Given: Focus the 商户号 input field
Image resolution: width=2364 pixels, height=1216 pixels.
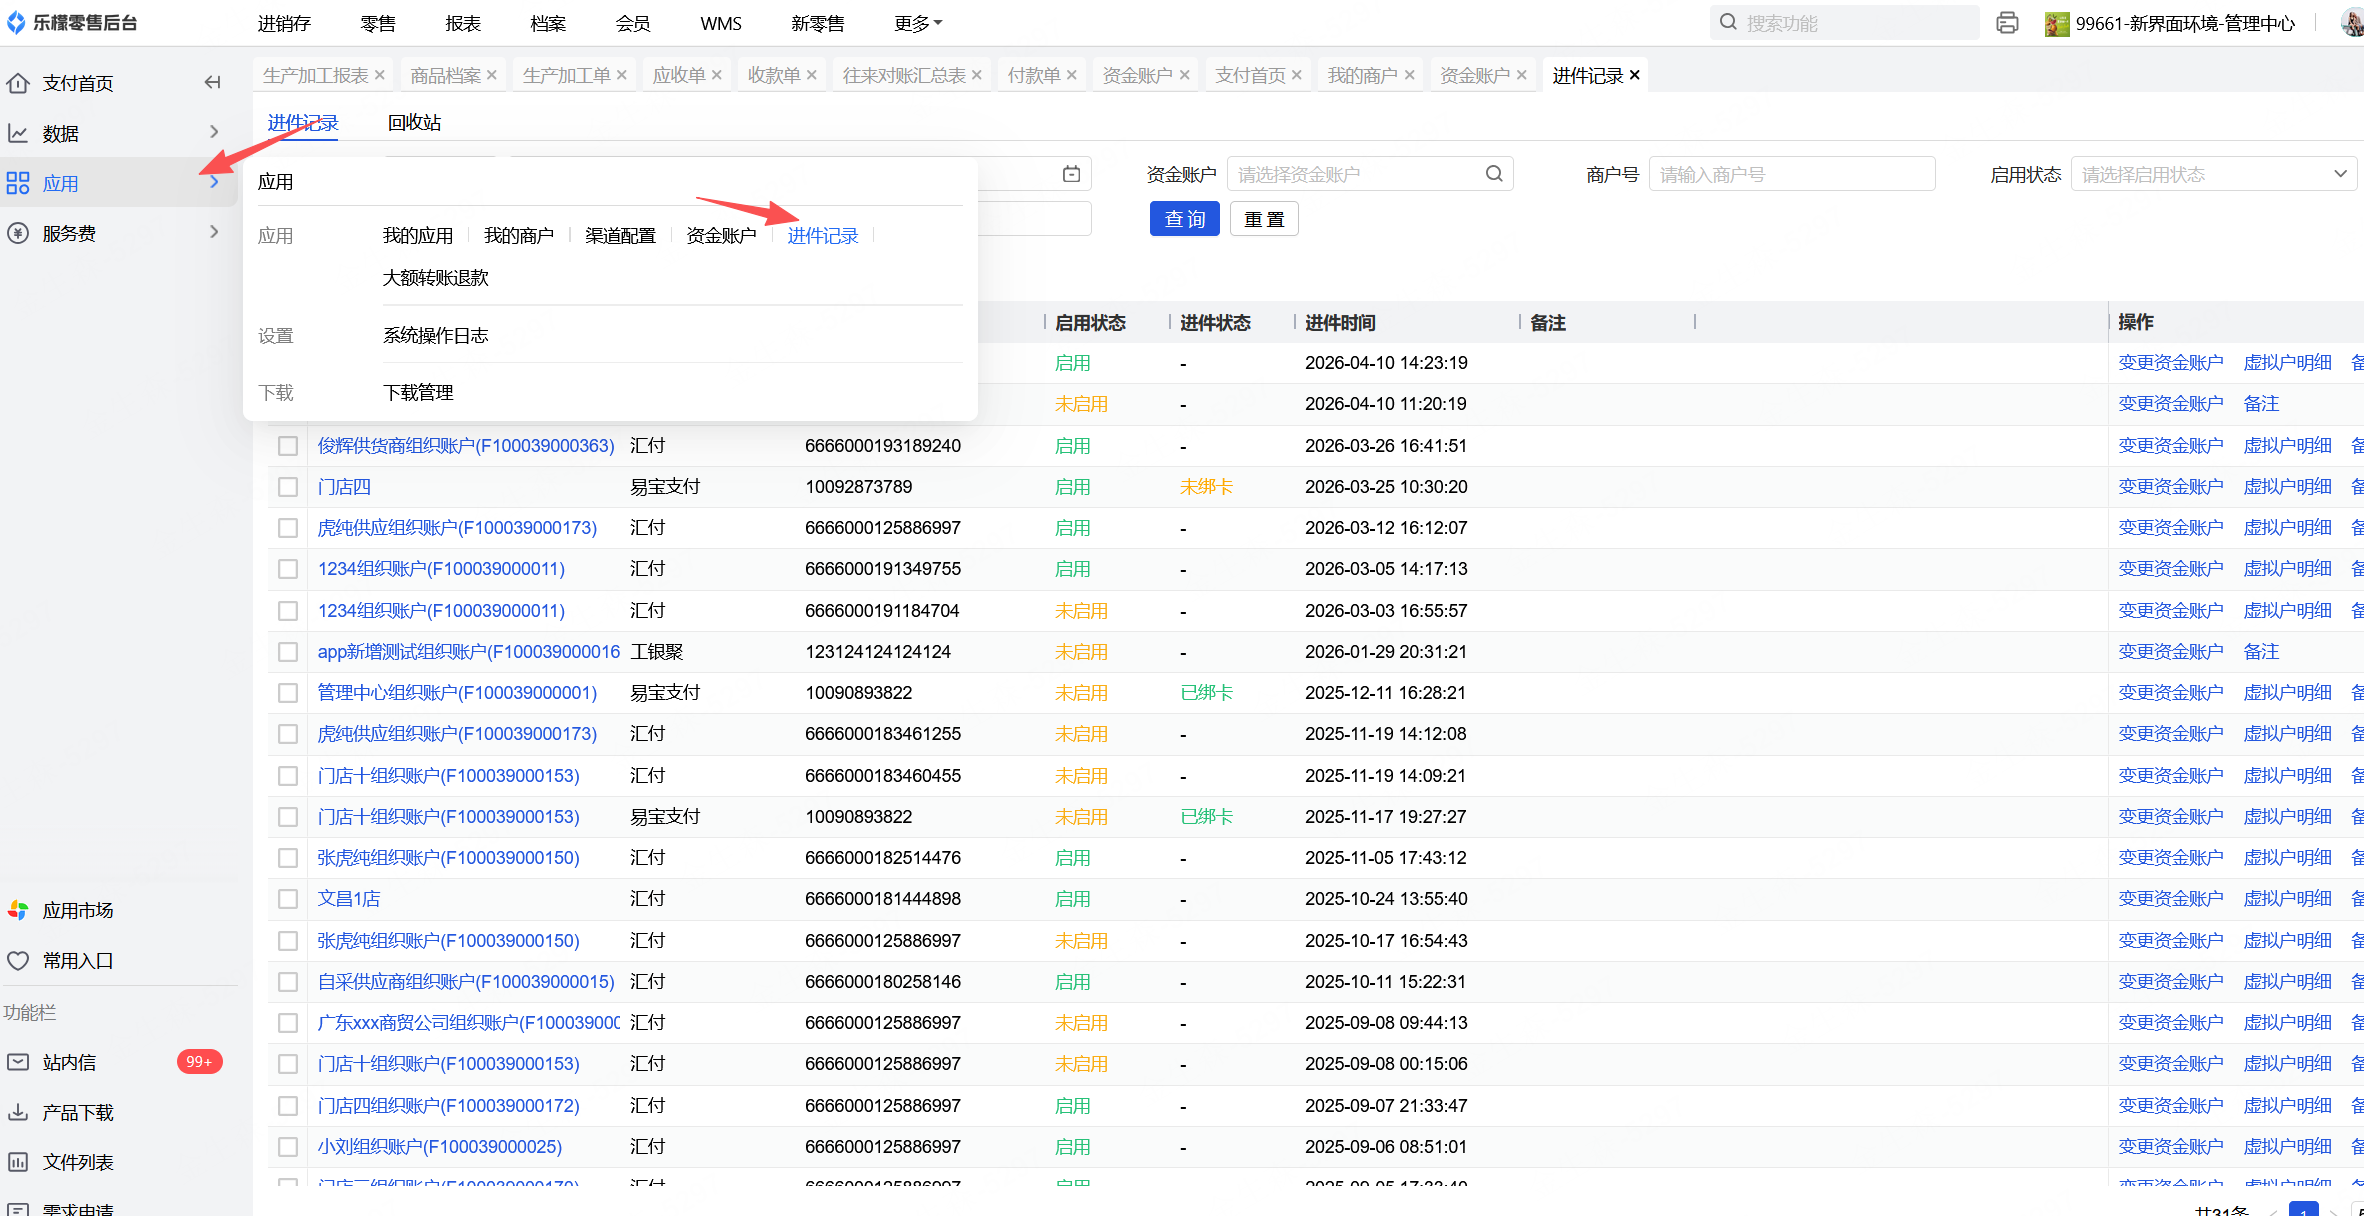Looking at the screenshot, I should click(x=1790, y=174).
